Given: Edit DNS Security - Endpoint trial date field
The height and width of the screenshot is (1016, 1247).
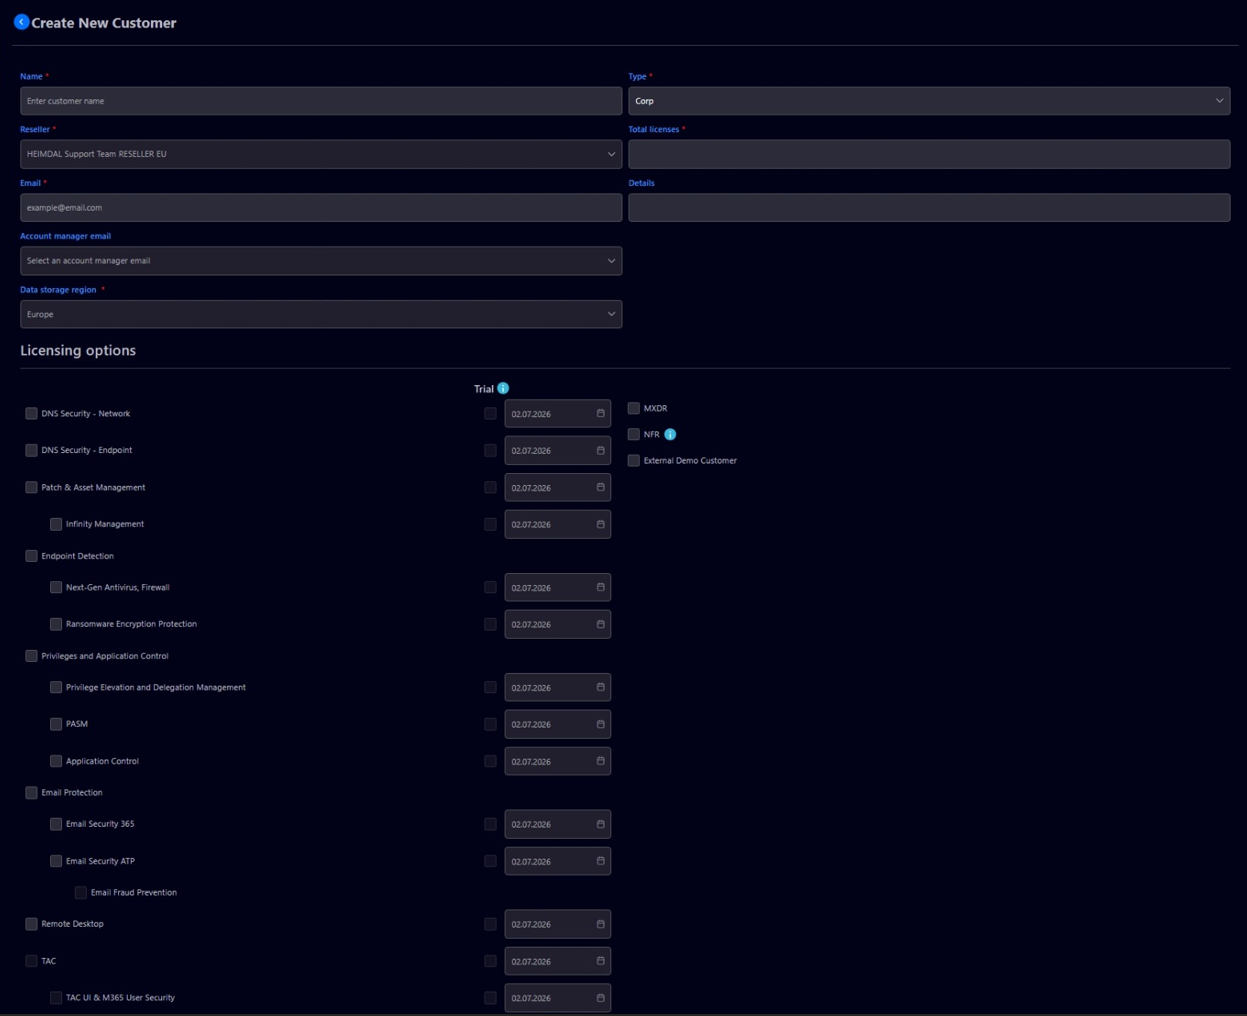Looking at the screenshot, I should (557, 450).
